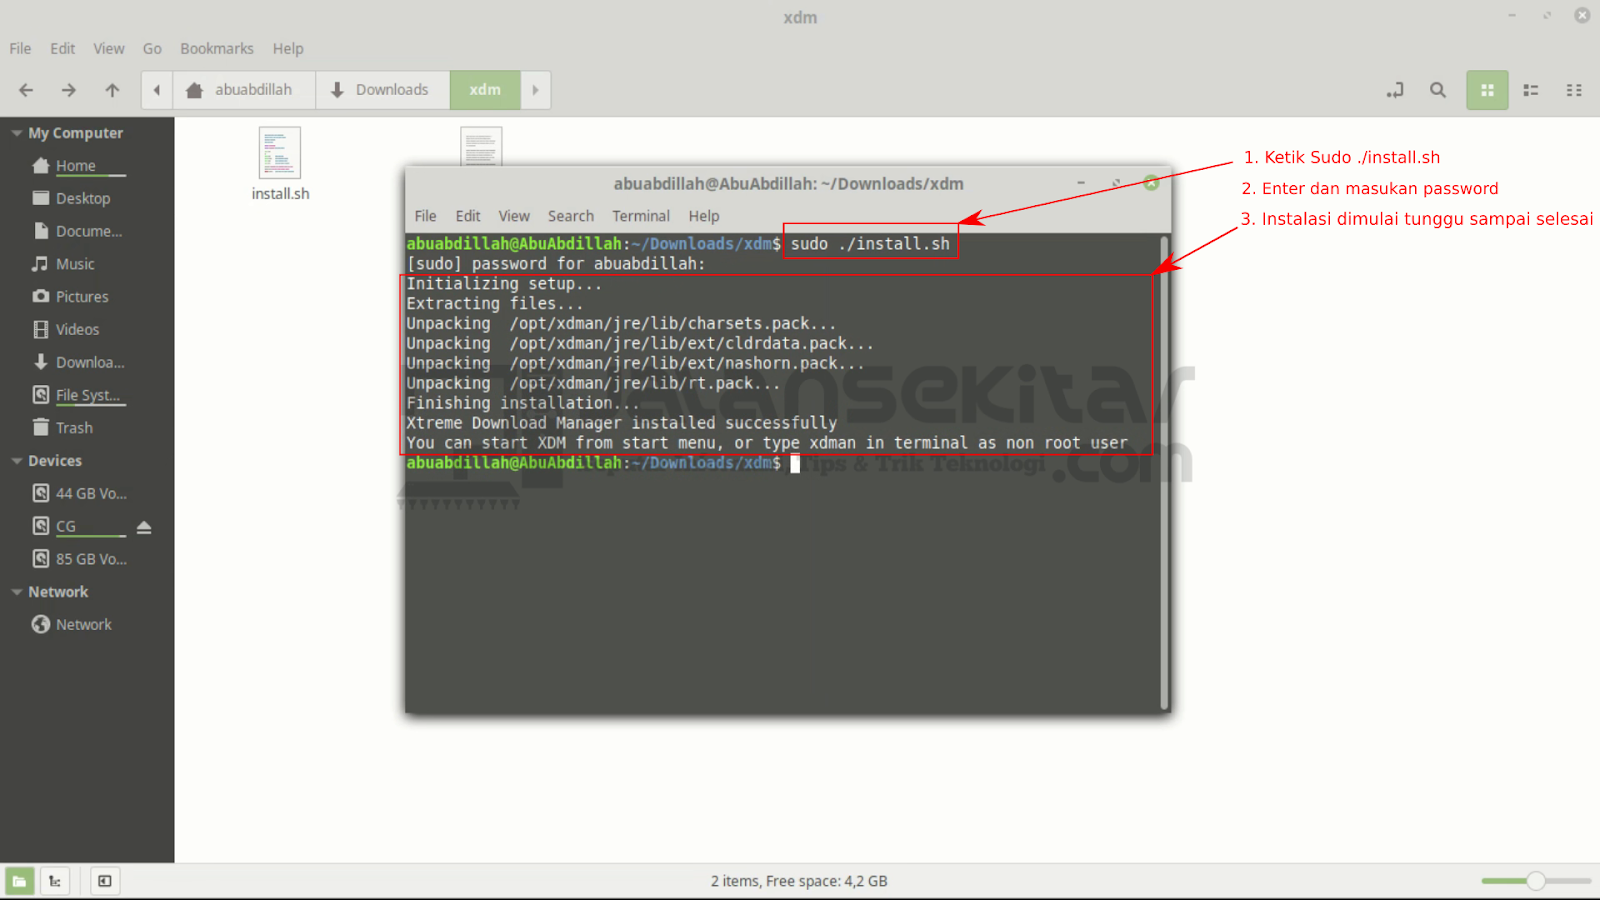The image size is (1600, 900).
Task: Collapse the My Computer section
Action: 16,133
